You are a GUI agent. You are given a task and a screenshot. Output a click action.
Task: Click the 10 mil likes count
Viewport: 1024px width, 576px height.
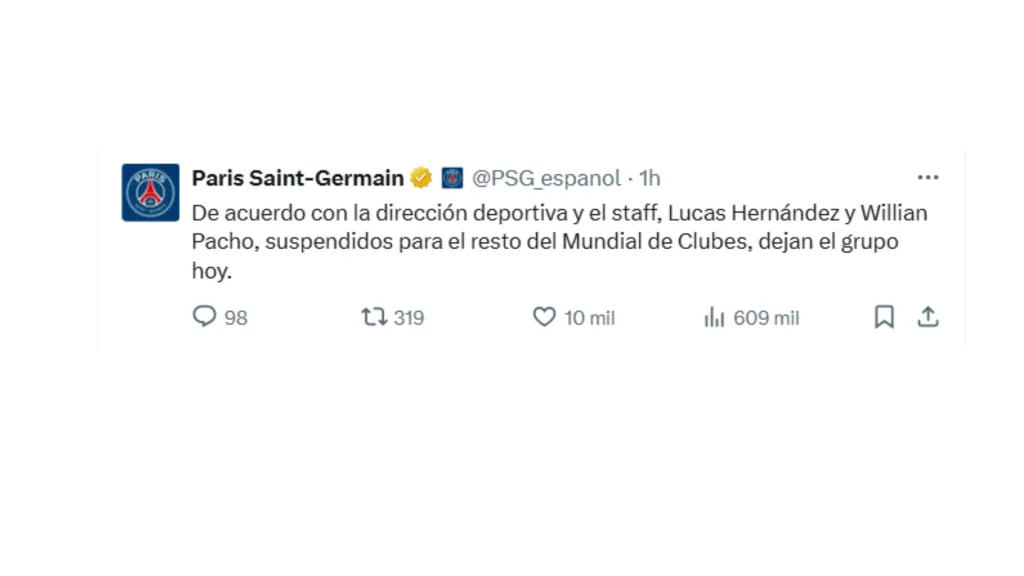point(589,318)
